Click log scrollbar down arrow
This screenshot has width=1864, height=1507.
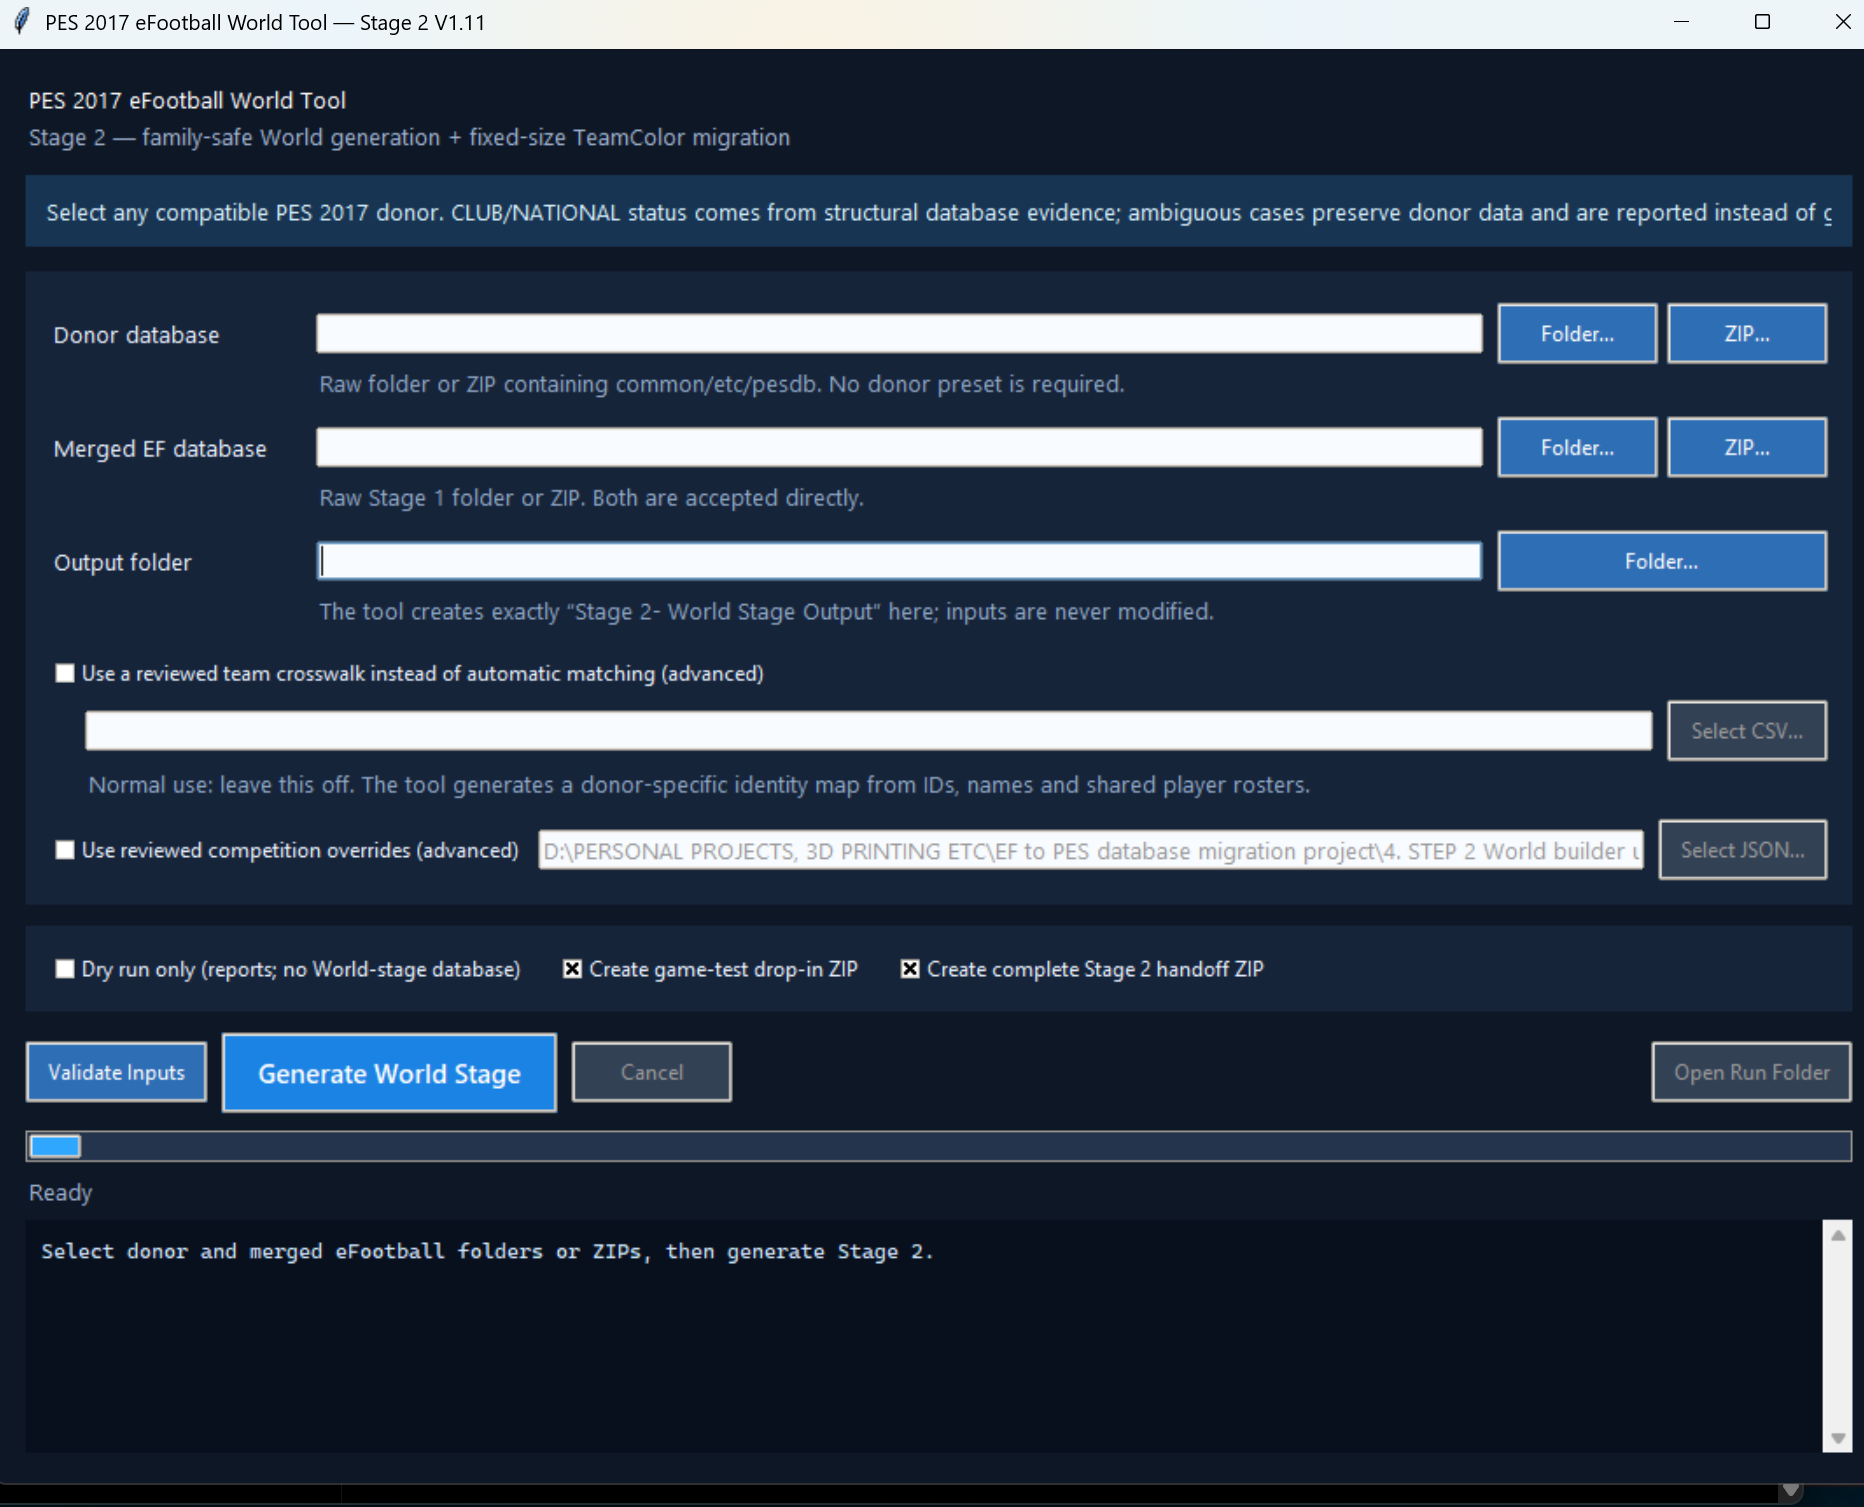coord(1838,1439)
